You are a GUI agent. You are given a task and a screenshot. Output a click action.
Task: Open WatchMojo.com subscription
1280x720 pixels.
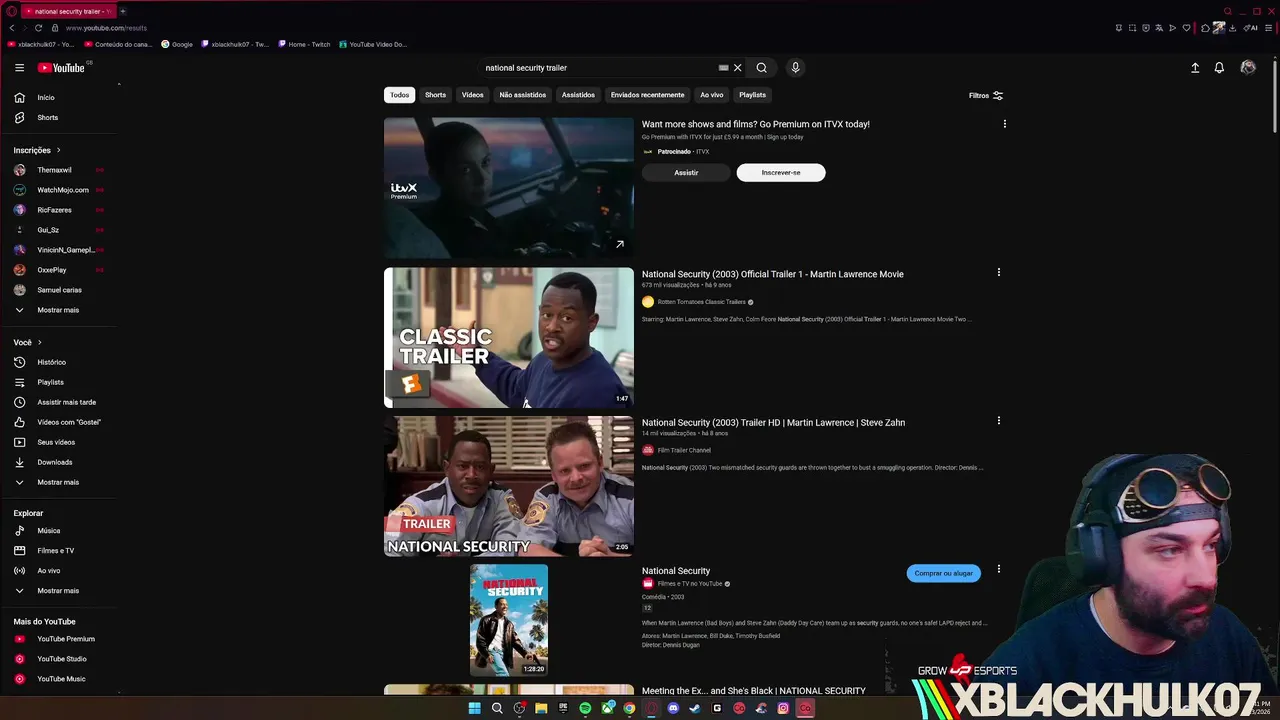pyautogui.click(x=60, y=190)
